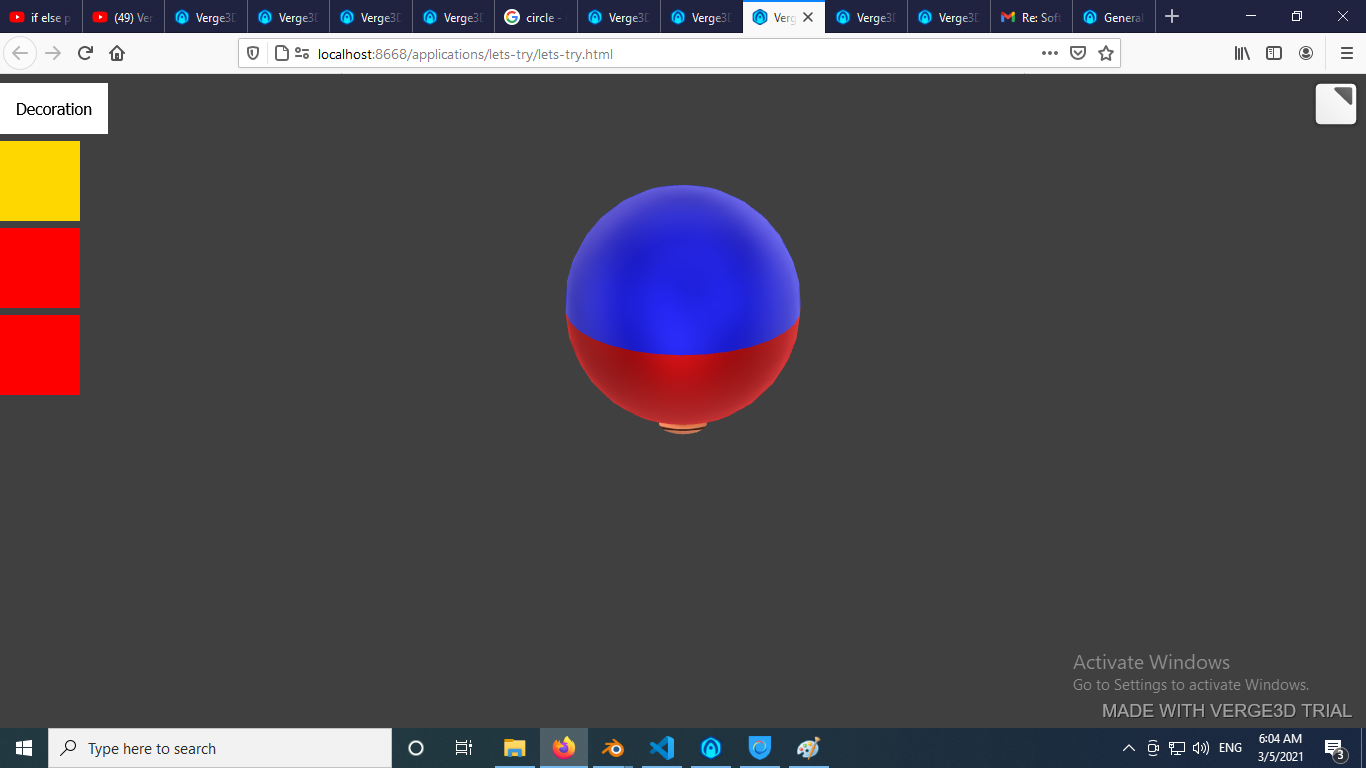Screen dimensions: 1366x768
Task: Click the Verge3D fullscreen button
Action: pyautogui.click(x=1335, y=104)
